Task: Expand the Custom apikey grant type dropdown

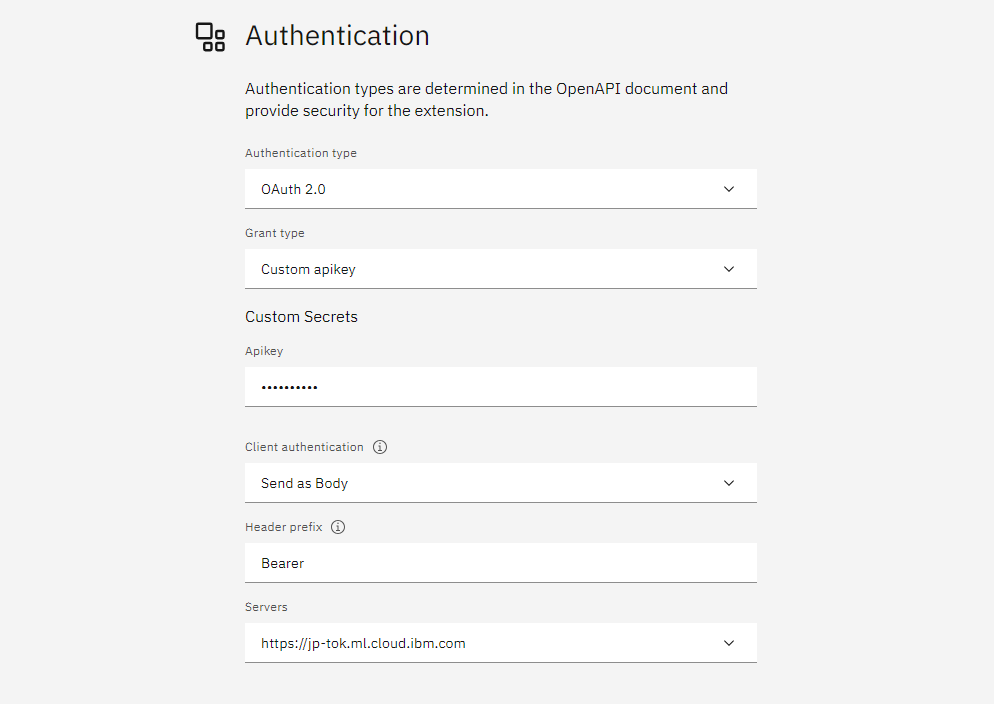Action: [x=500, y=269]
